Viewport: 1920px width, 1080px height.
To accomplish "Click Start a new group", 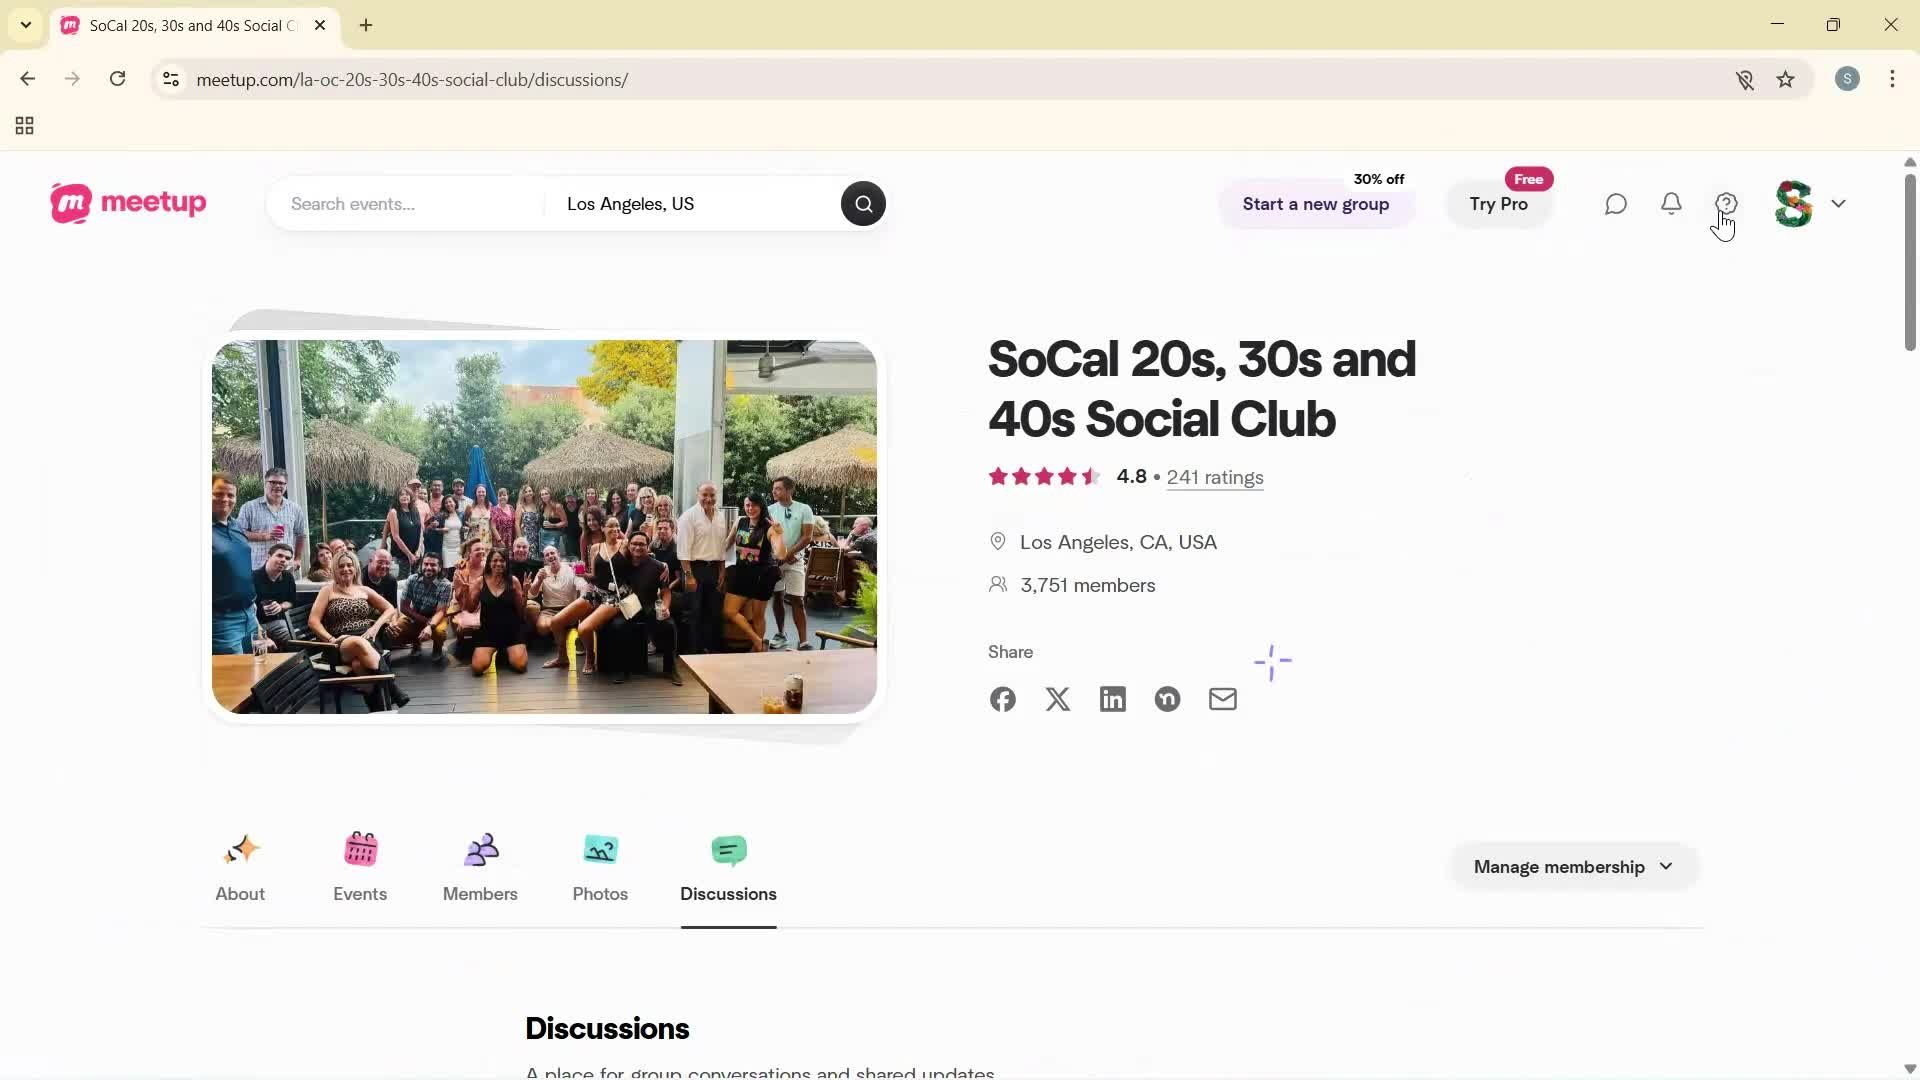I will coord(1315,204).
